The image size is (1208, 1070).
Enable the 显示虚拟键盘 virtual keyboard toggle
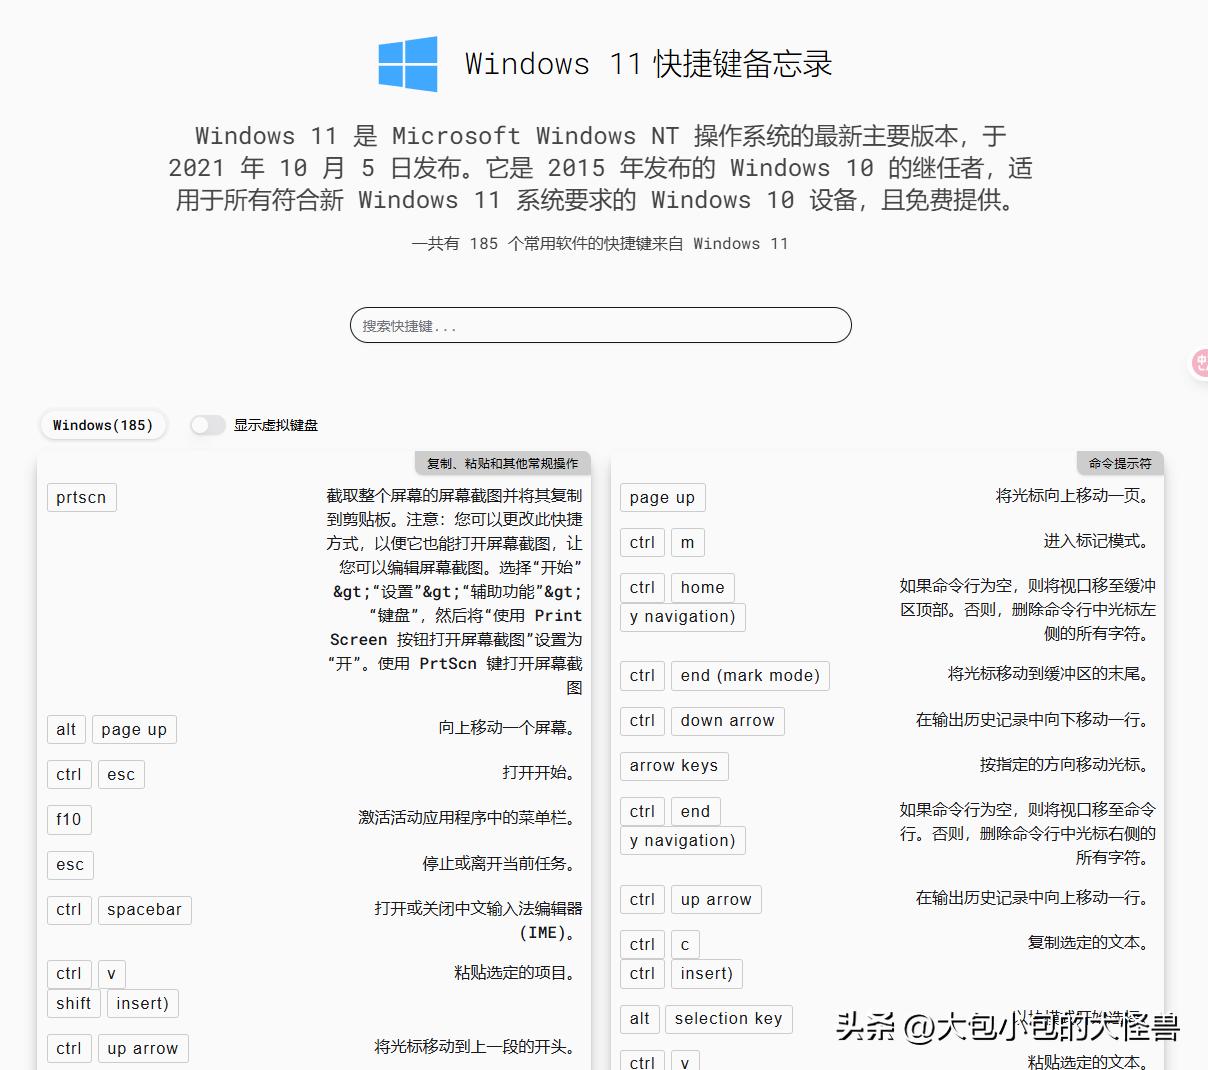coord(207,424)
